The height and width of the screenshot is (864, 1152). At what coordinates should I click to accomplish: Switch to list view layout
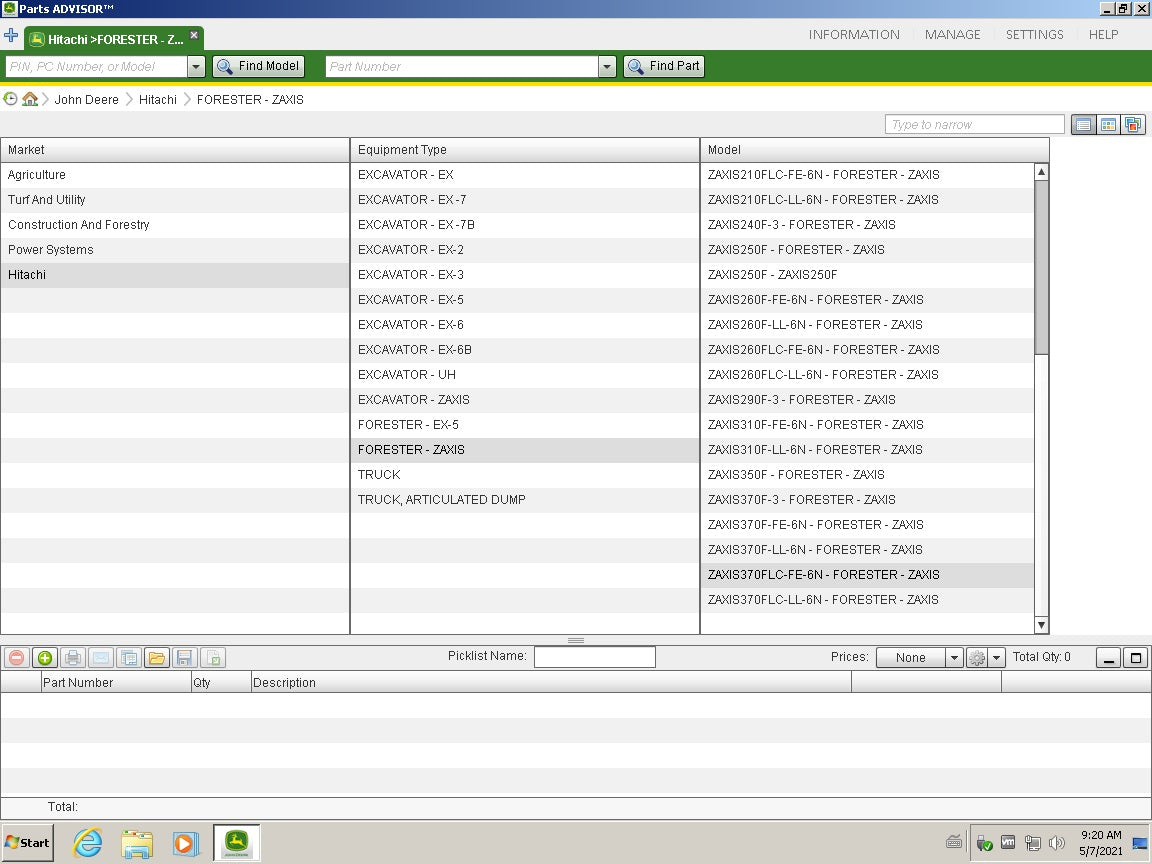[1083, 125]
